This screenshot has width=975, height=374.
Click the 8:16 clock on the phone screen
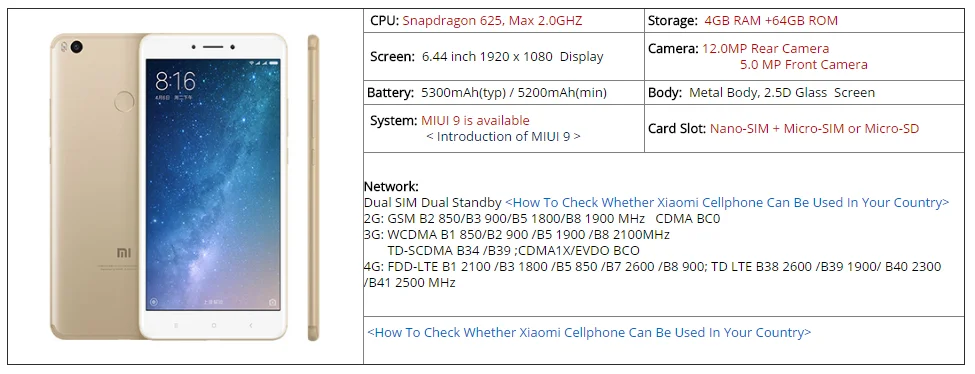pyautogui.click(x=175, y=81)
